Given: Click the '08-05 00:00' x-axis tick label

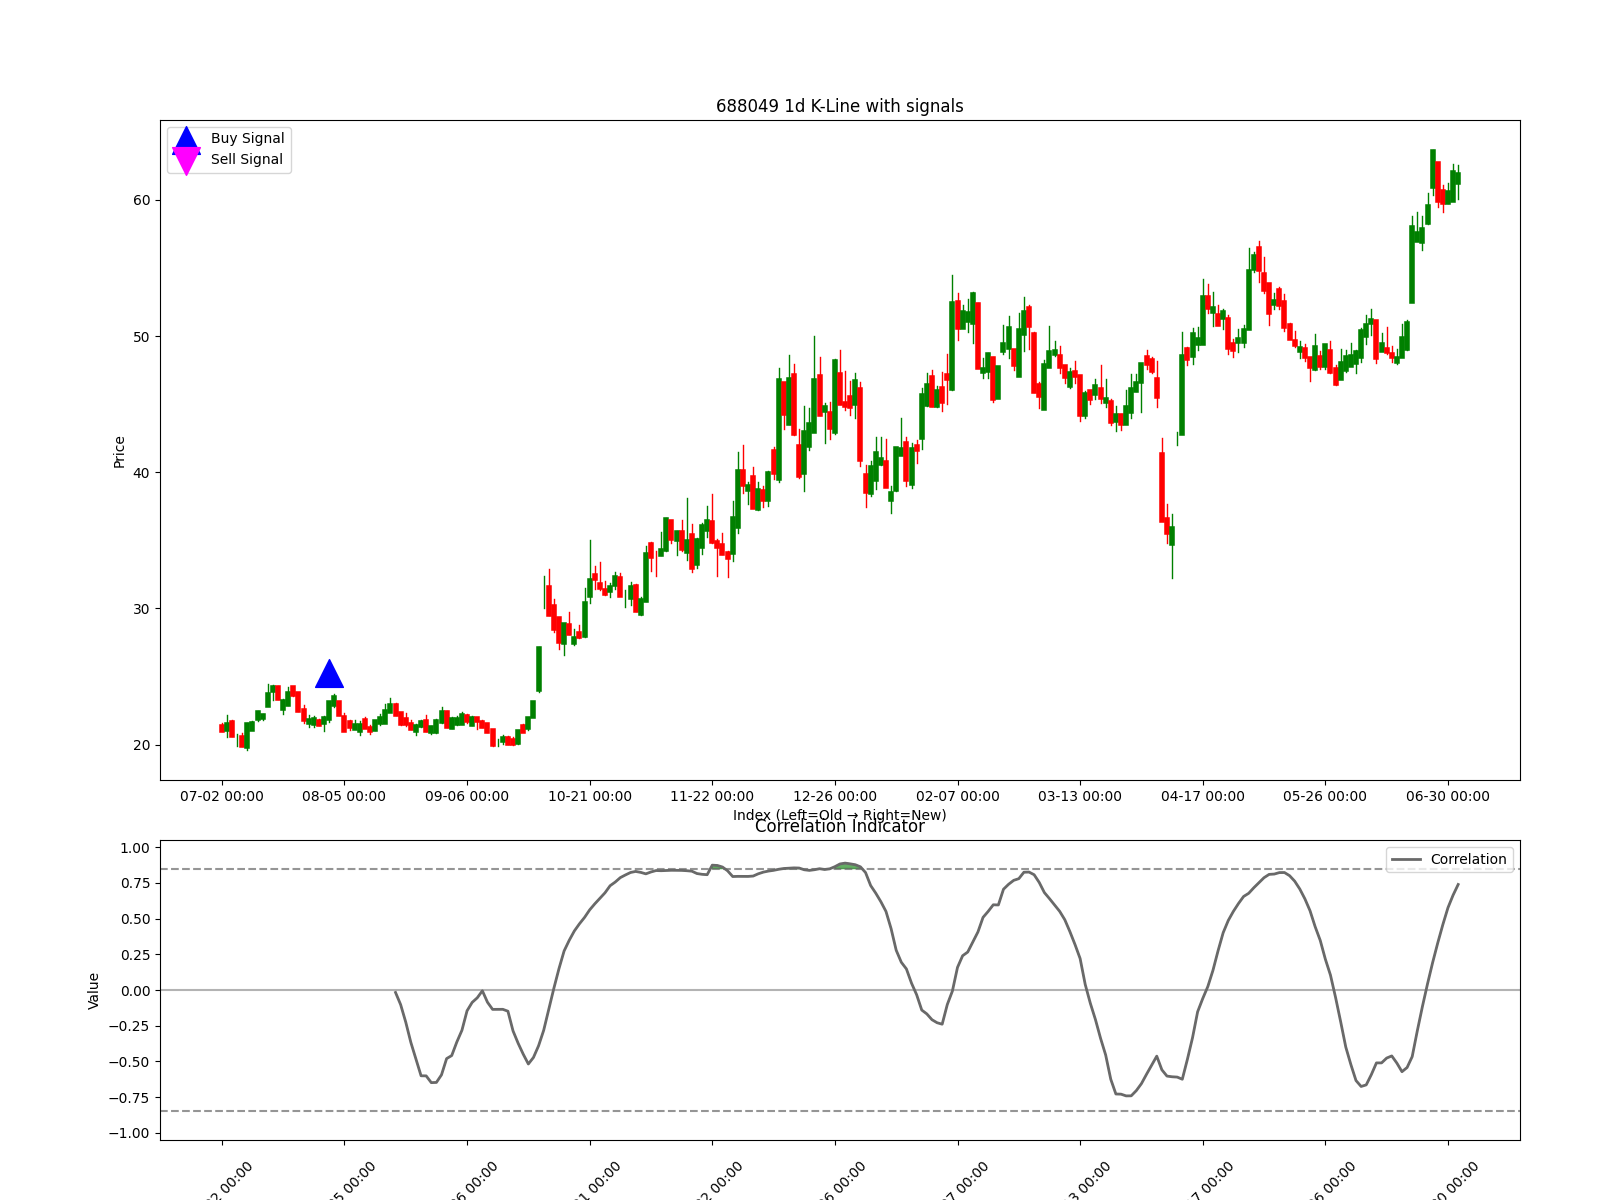Looking at the screenshot, I should pos(344,796).
